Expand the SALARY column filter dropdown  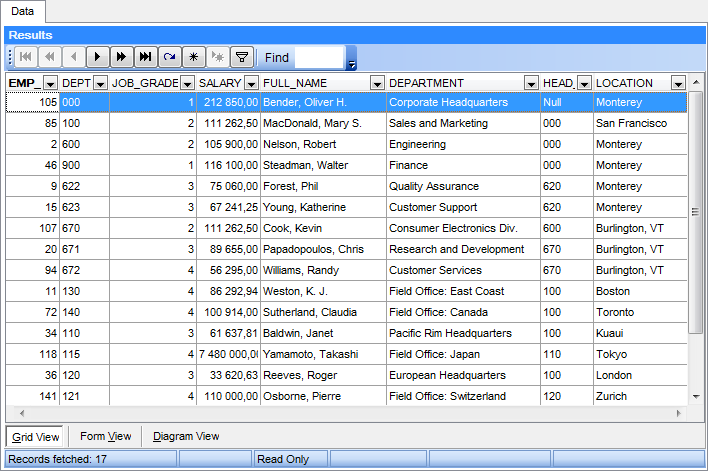(x=251, y=83)
